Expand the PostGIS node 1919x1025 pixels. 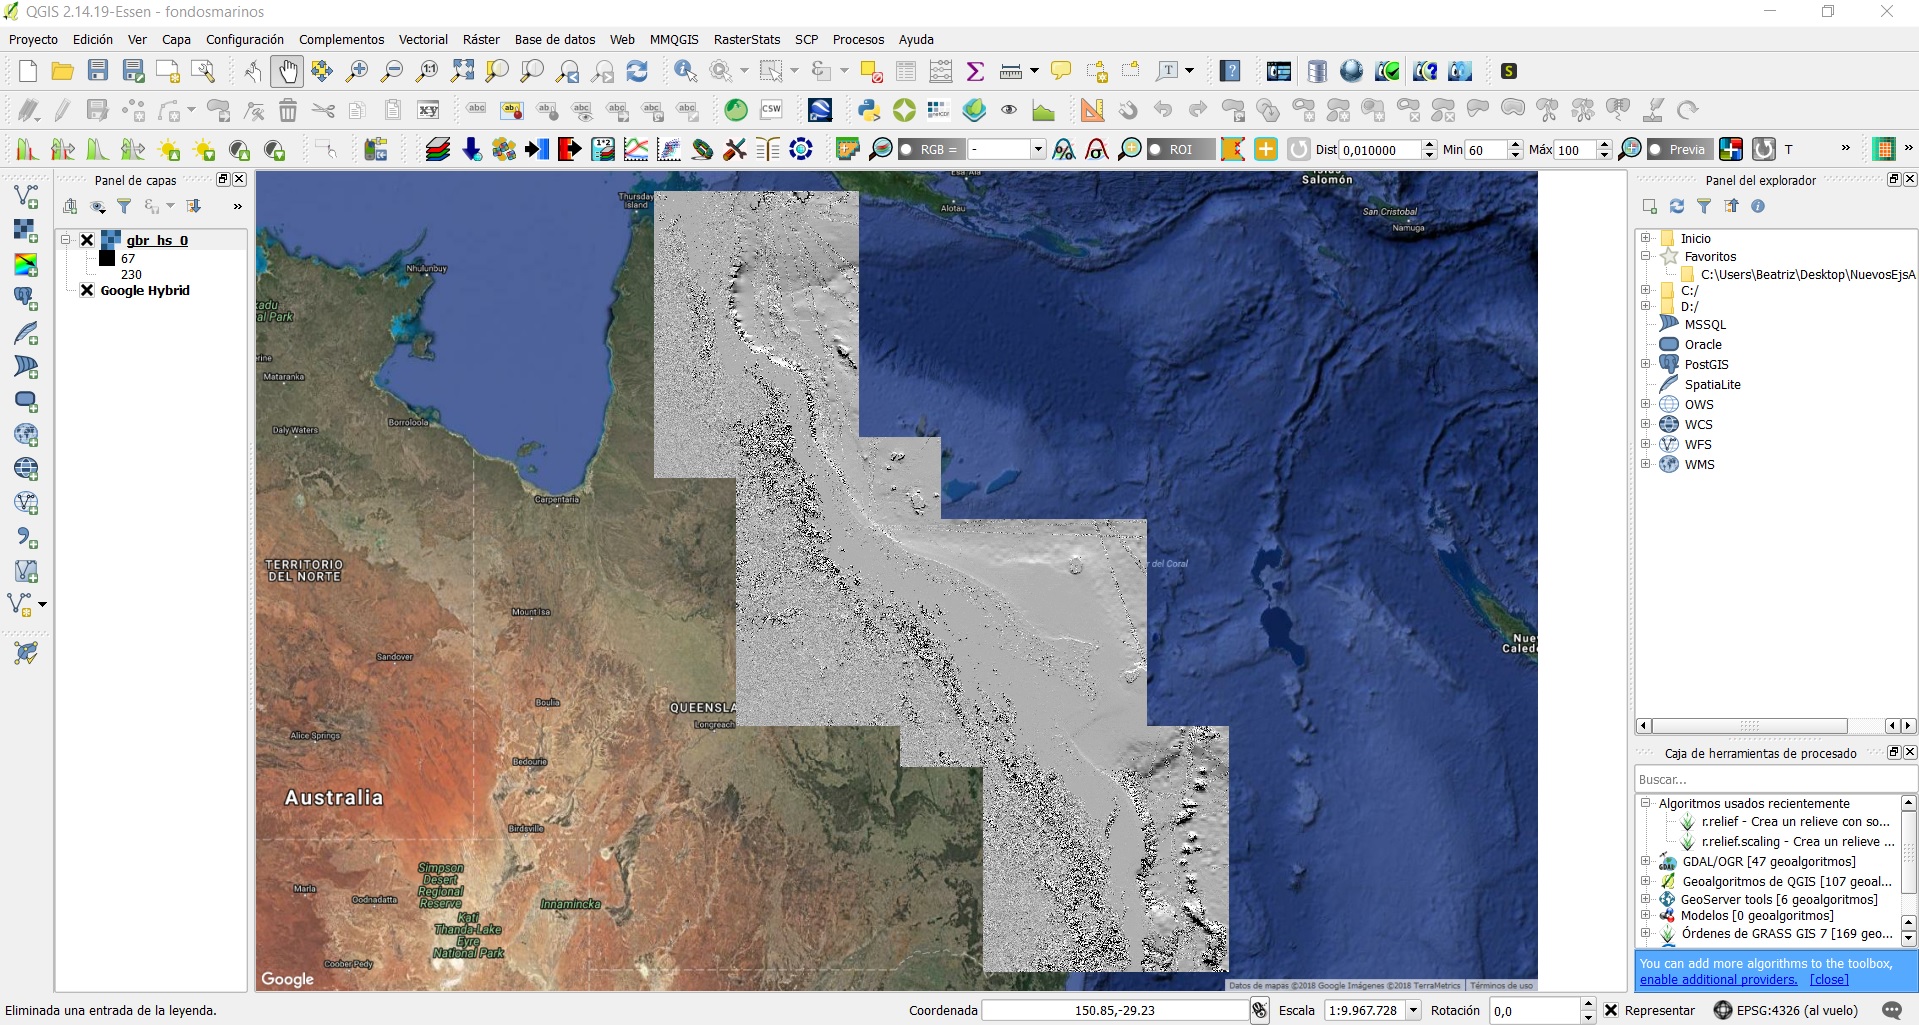(1645, 364)
